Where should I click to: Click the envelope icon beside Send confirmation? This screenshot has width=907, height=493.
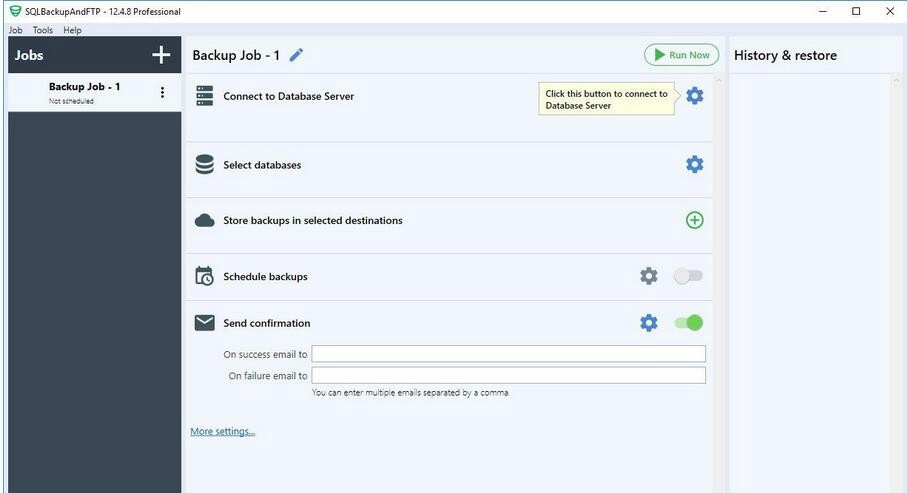click(204, 323)
